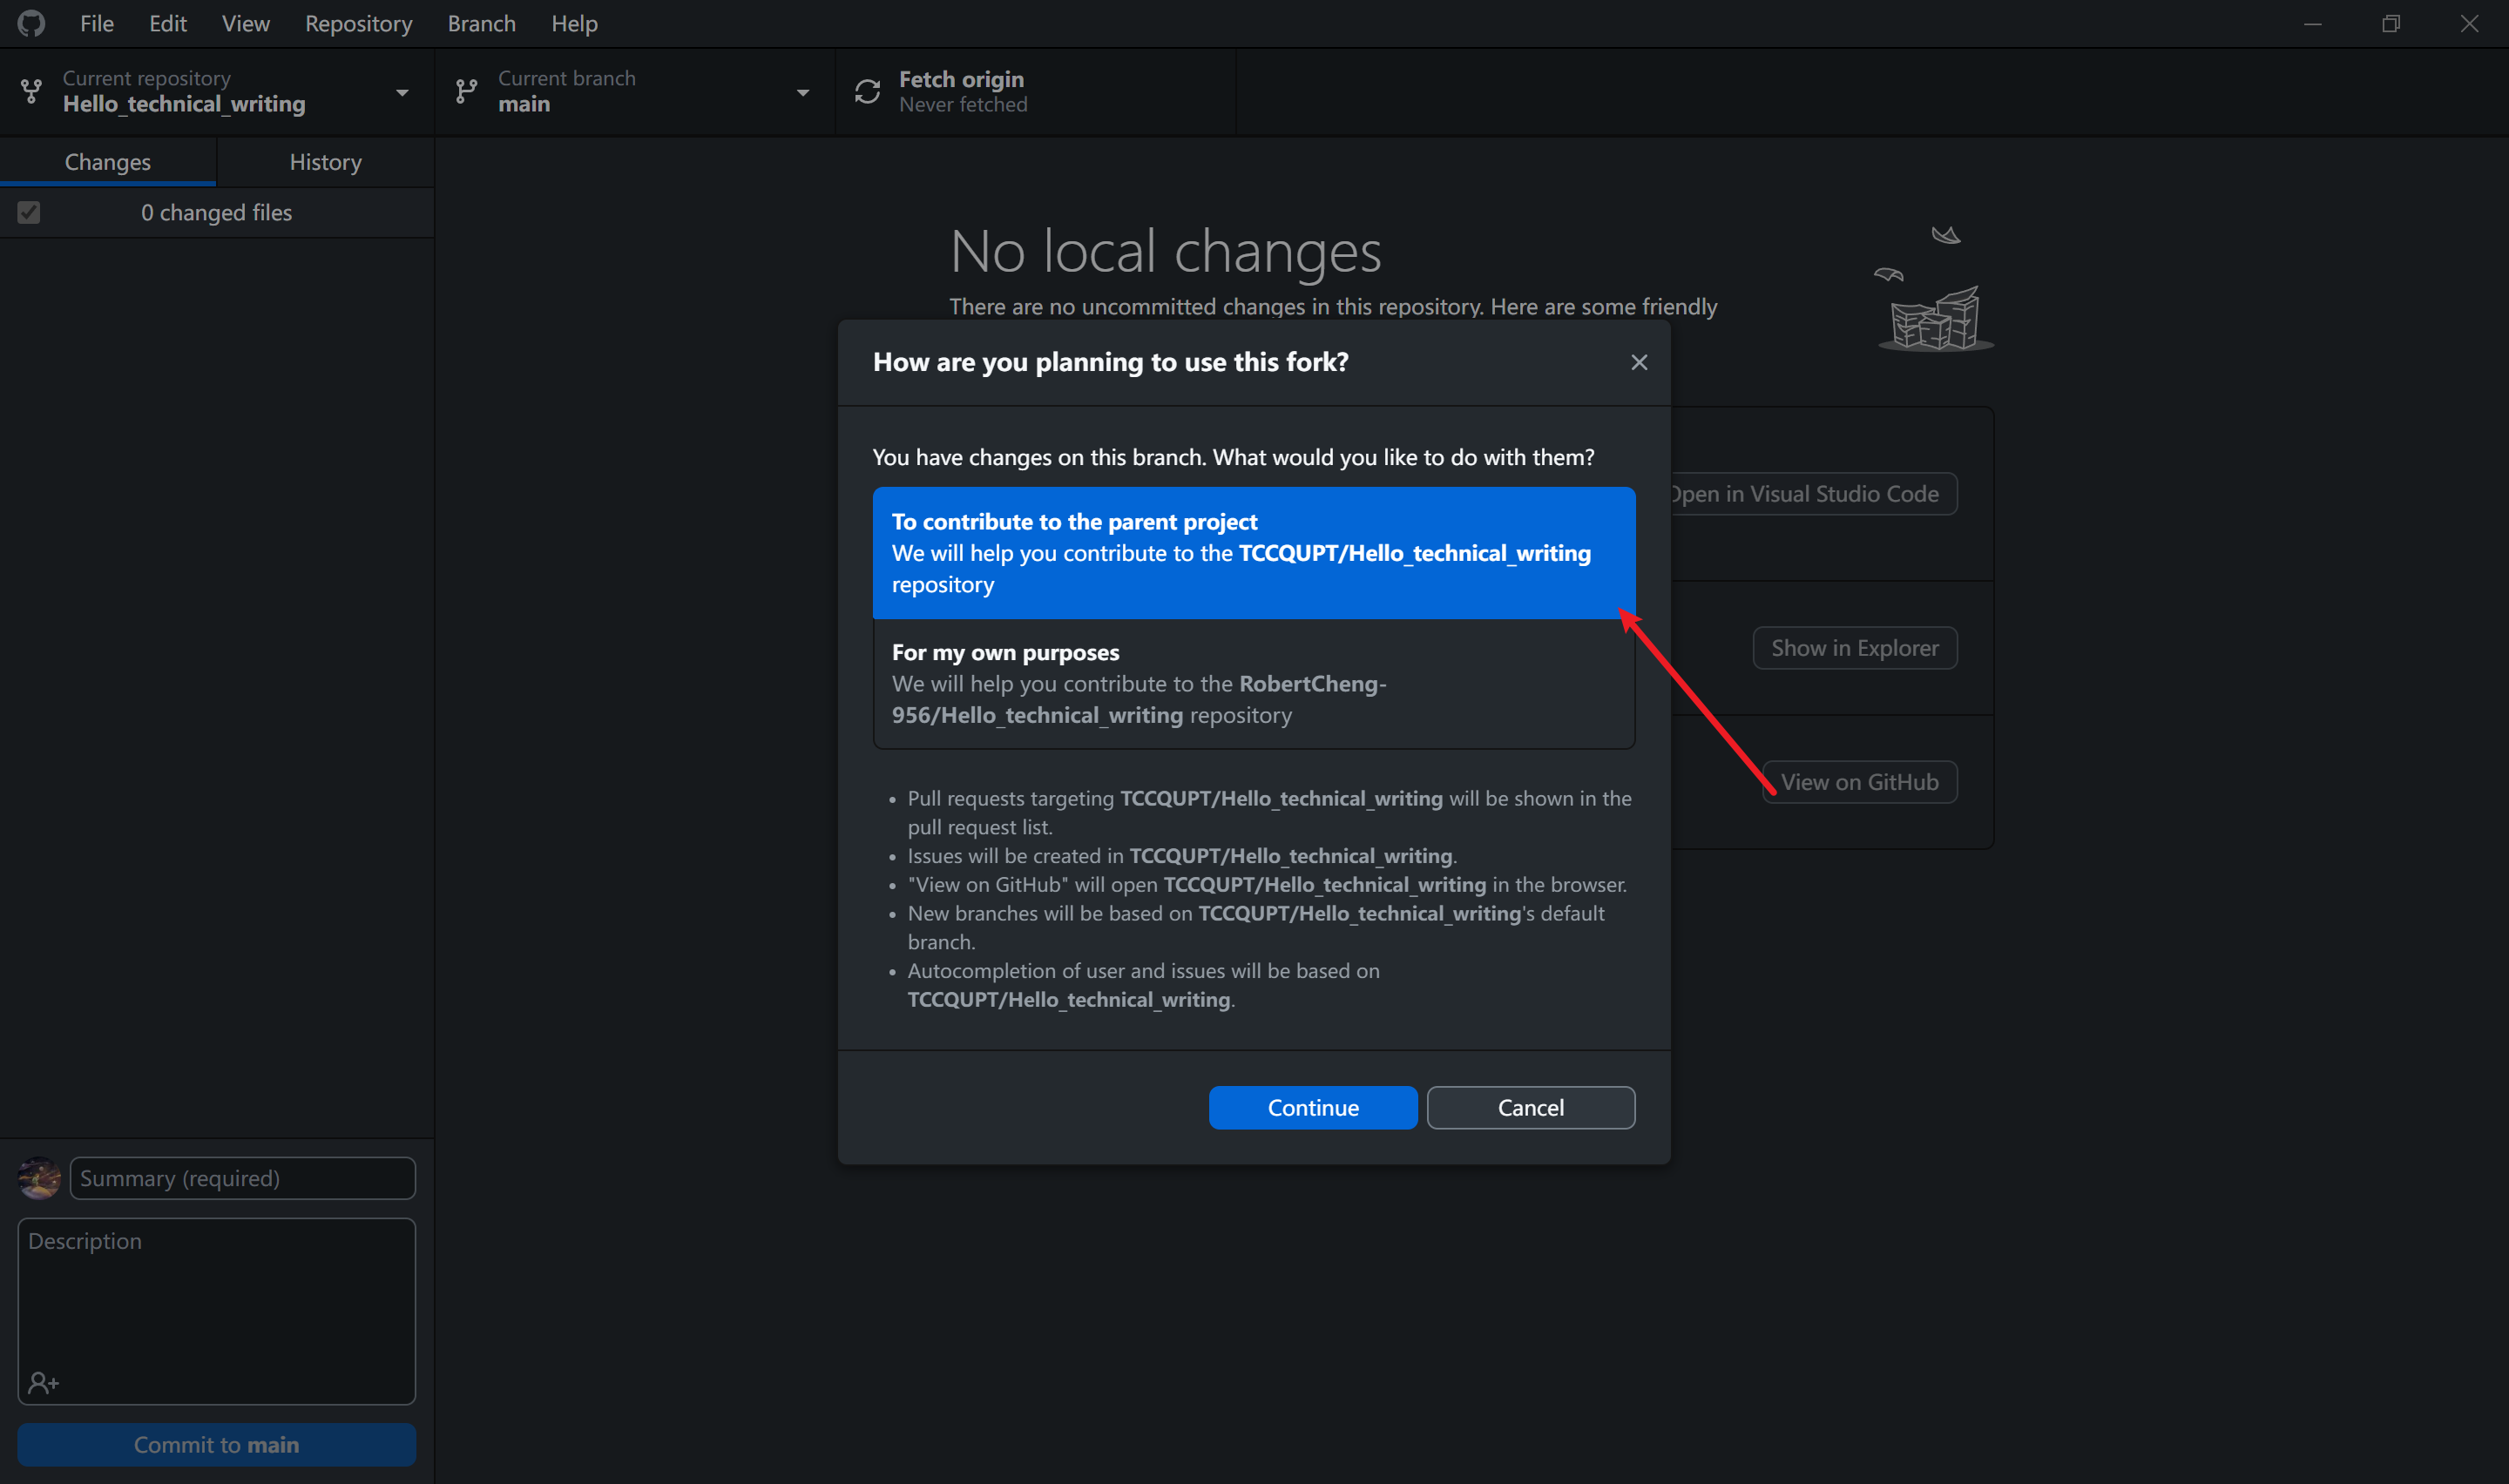The height and width of the screenshot is (1484, 2509).
Task: Switch to the History tab
Action: [325, 162]
